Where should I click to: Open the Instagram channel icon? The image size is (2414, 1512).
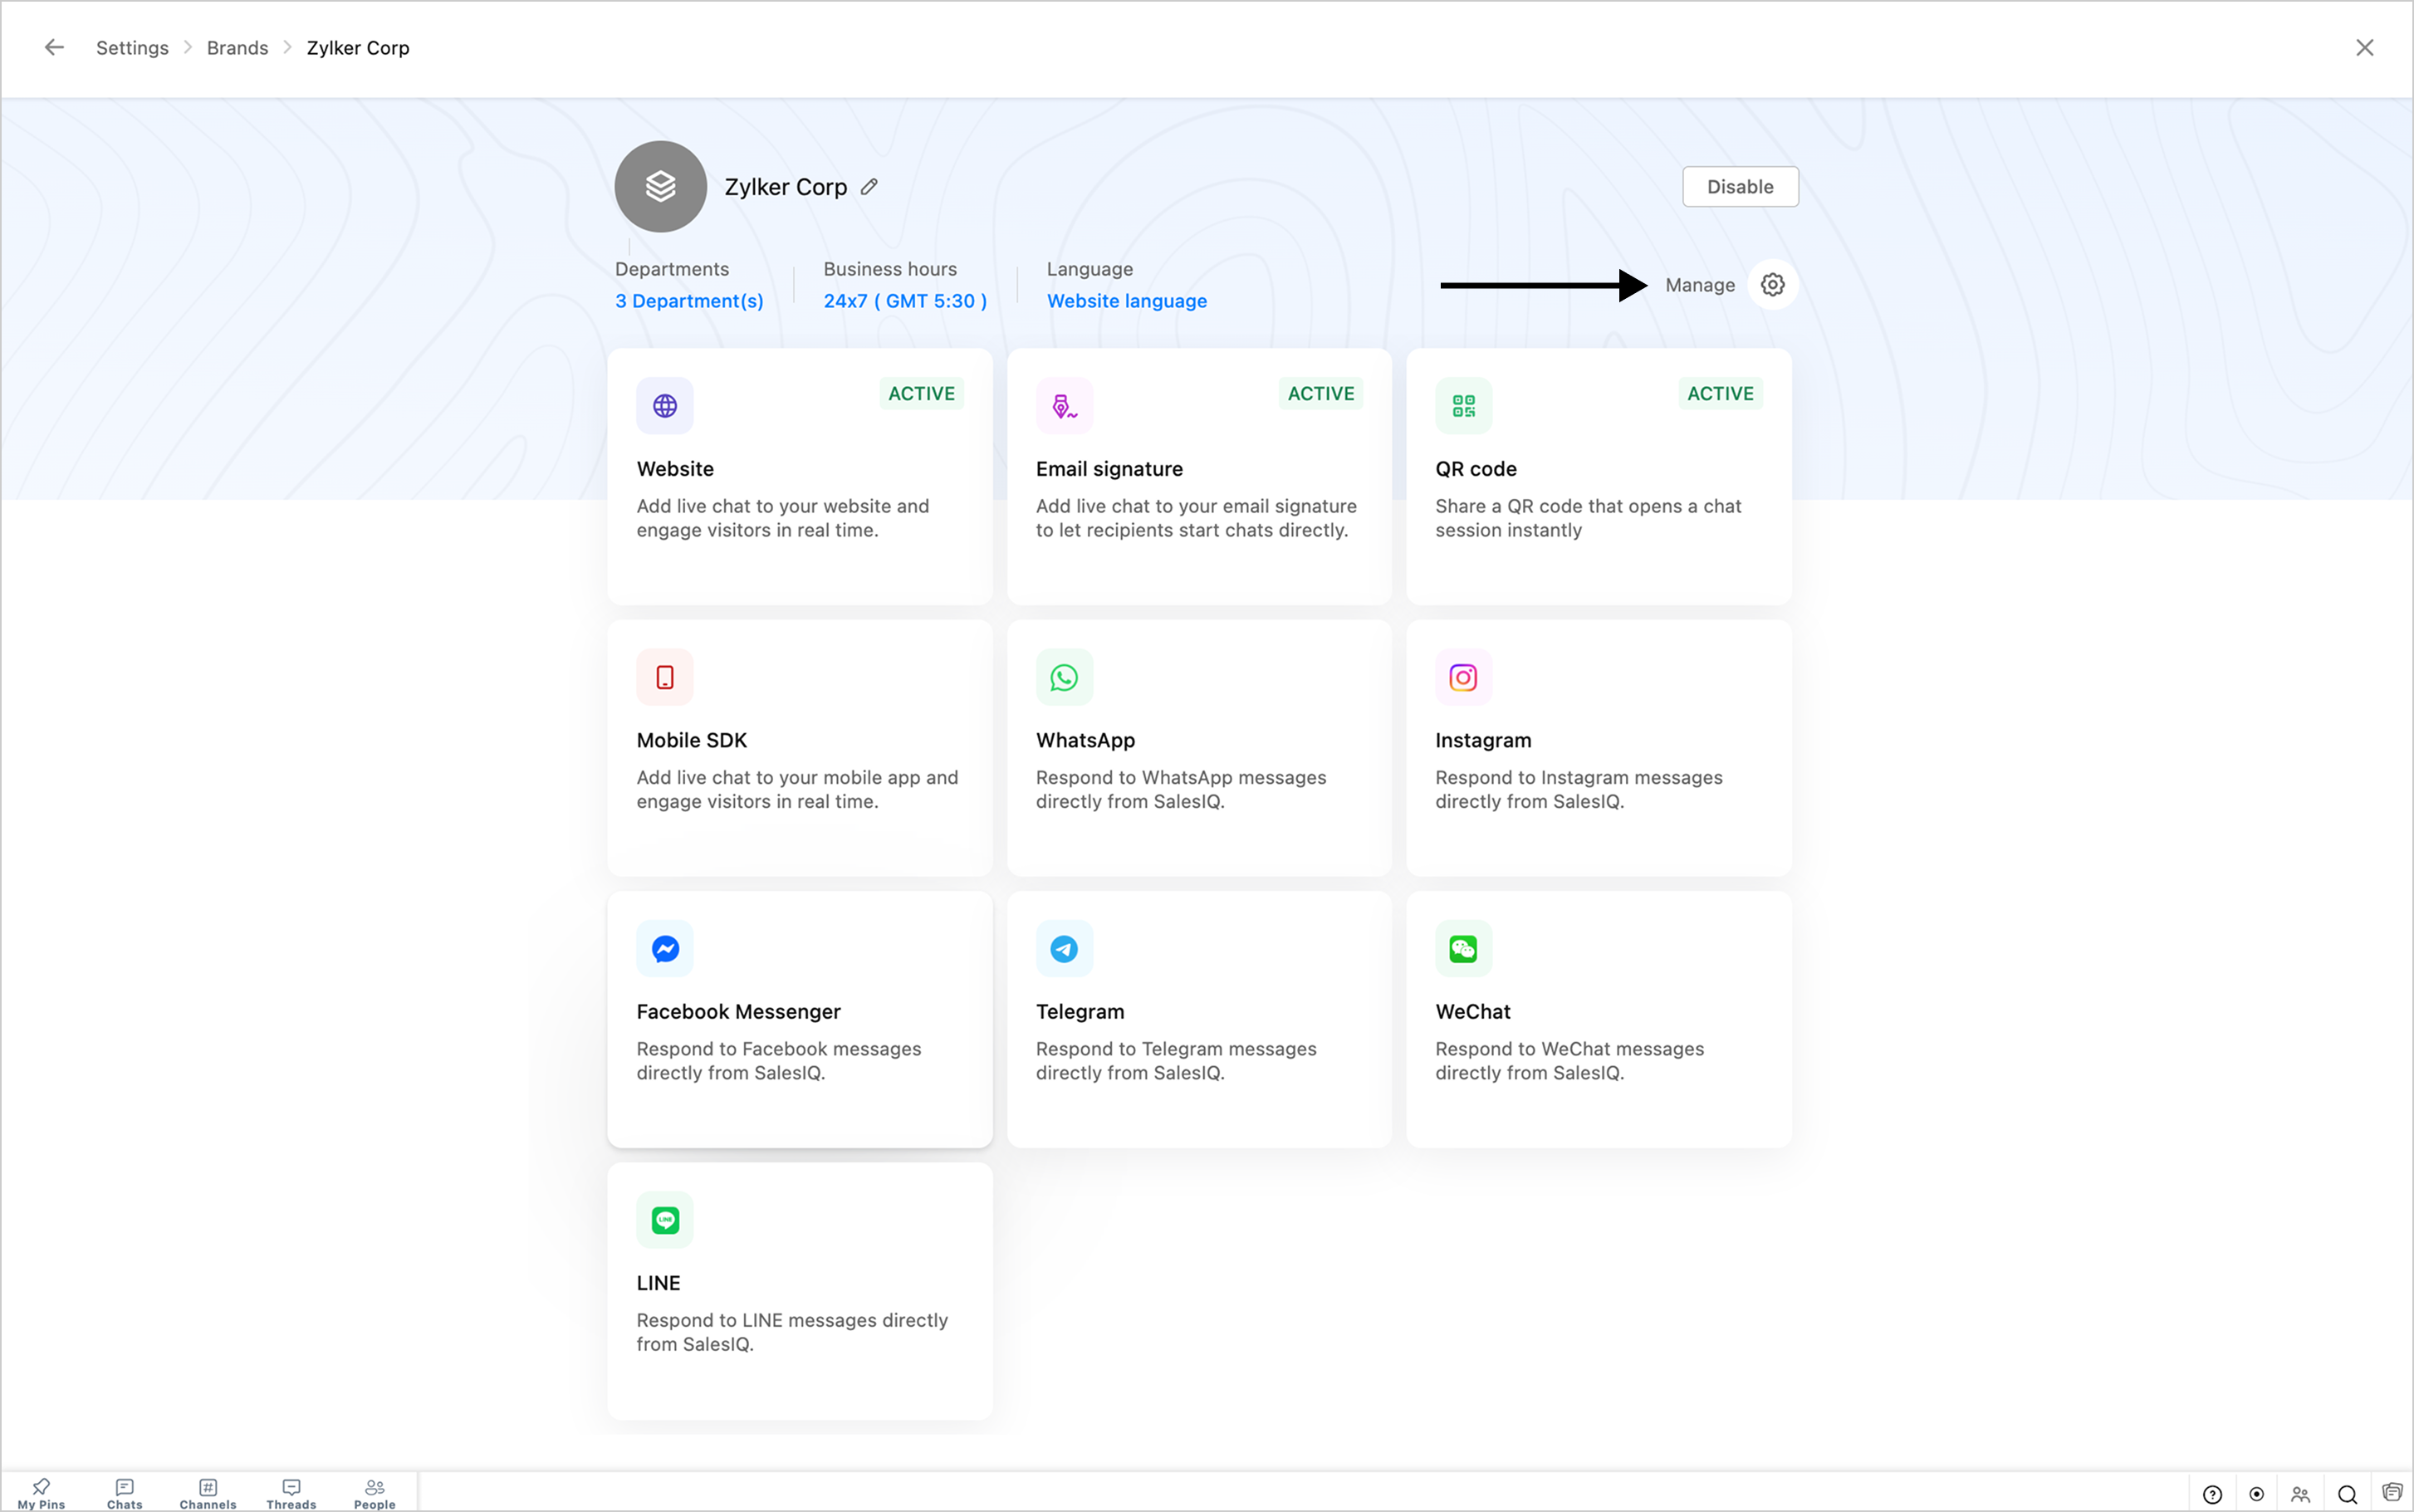coord(1463,677)
